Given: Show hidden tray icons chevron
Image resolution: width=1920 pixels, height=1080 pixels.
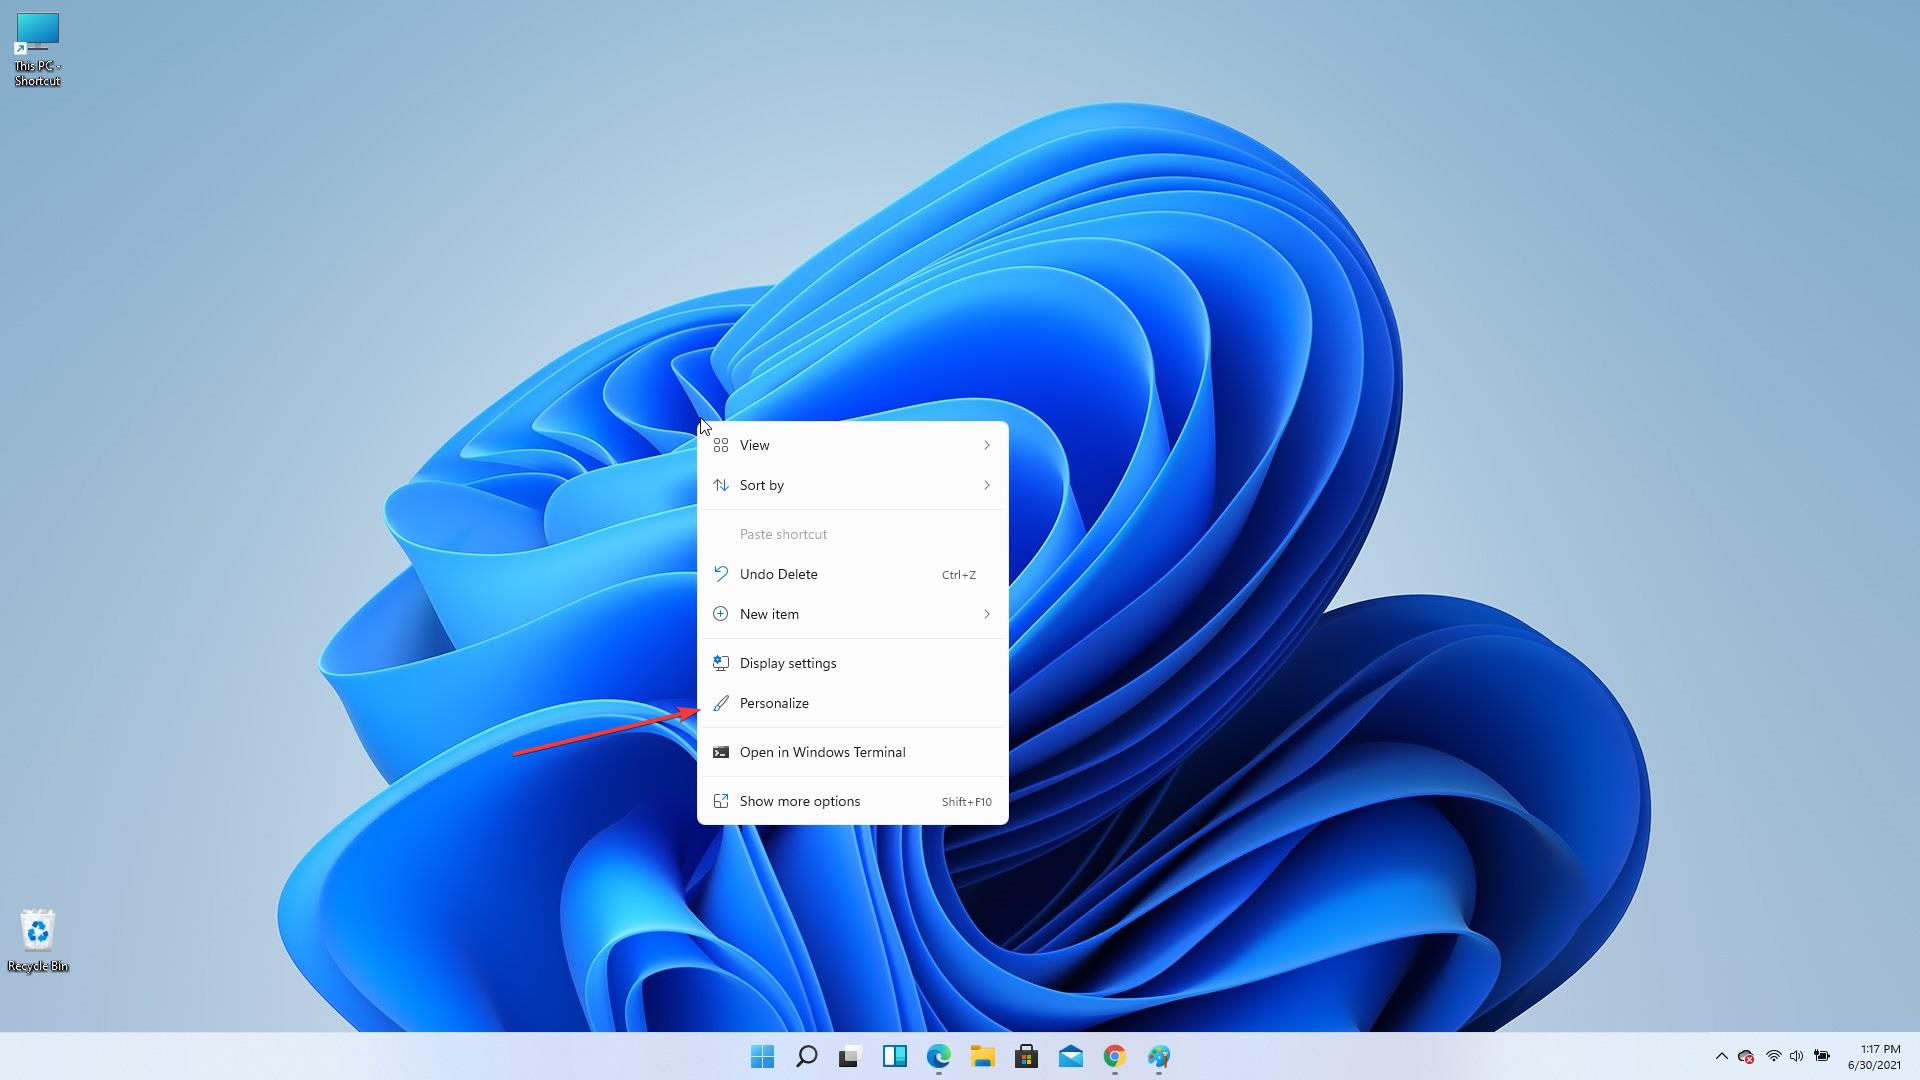Looking at the screenshot, I should pos(1721,1056).
